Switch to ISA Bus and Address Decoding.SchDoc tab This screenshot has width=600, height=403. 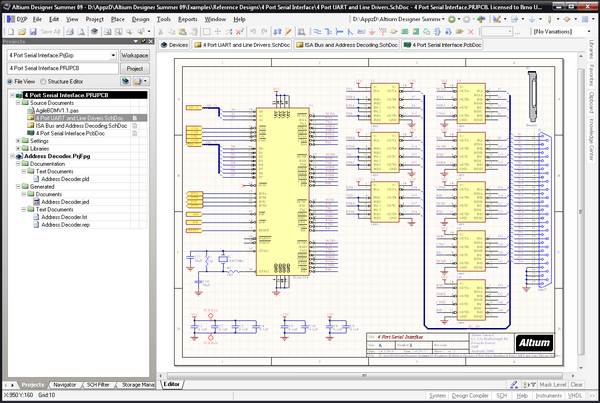point(346,45)
